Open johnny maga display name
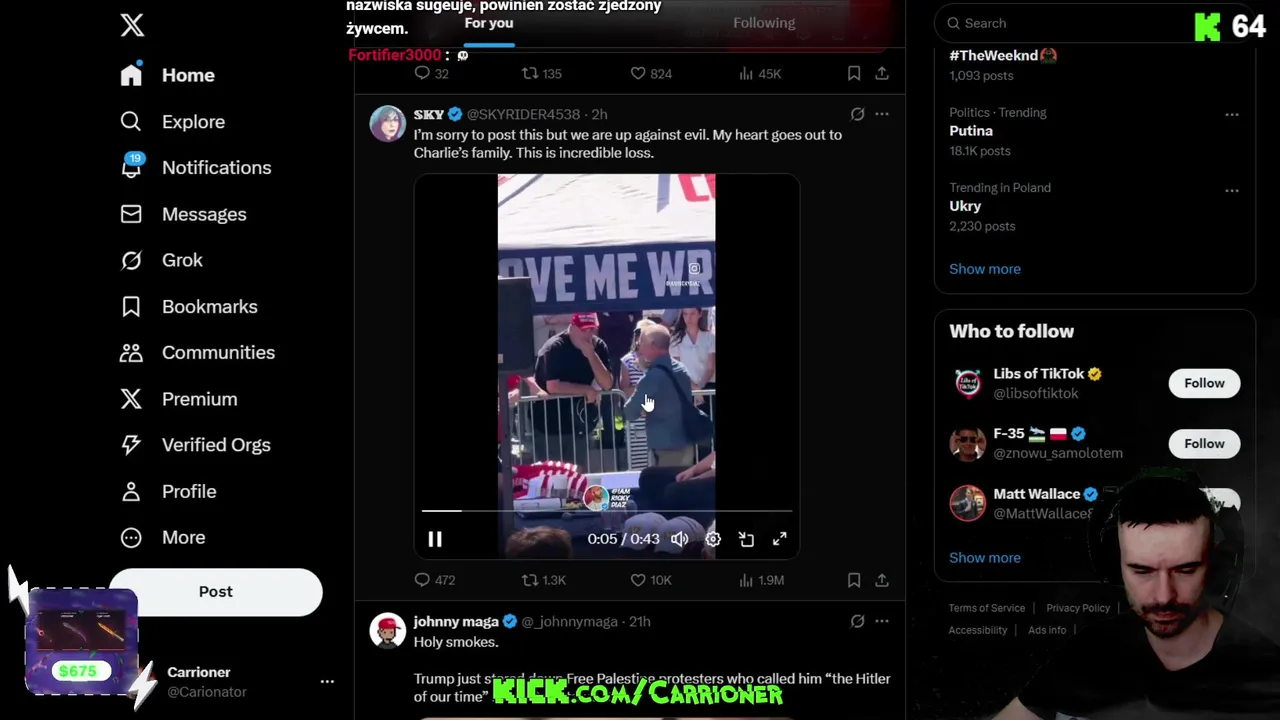Image resolution: width=1280 pixels, height=720 pixels. click(456, 621)
